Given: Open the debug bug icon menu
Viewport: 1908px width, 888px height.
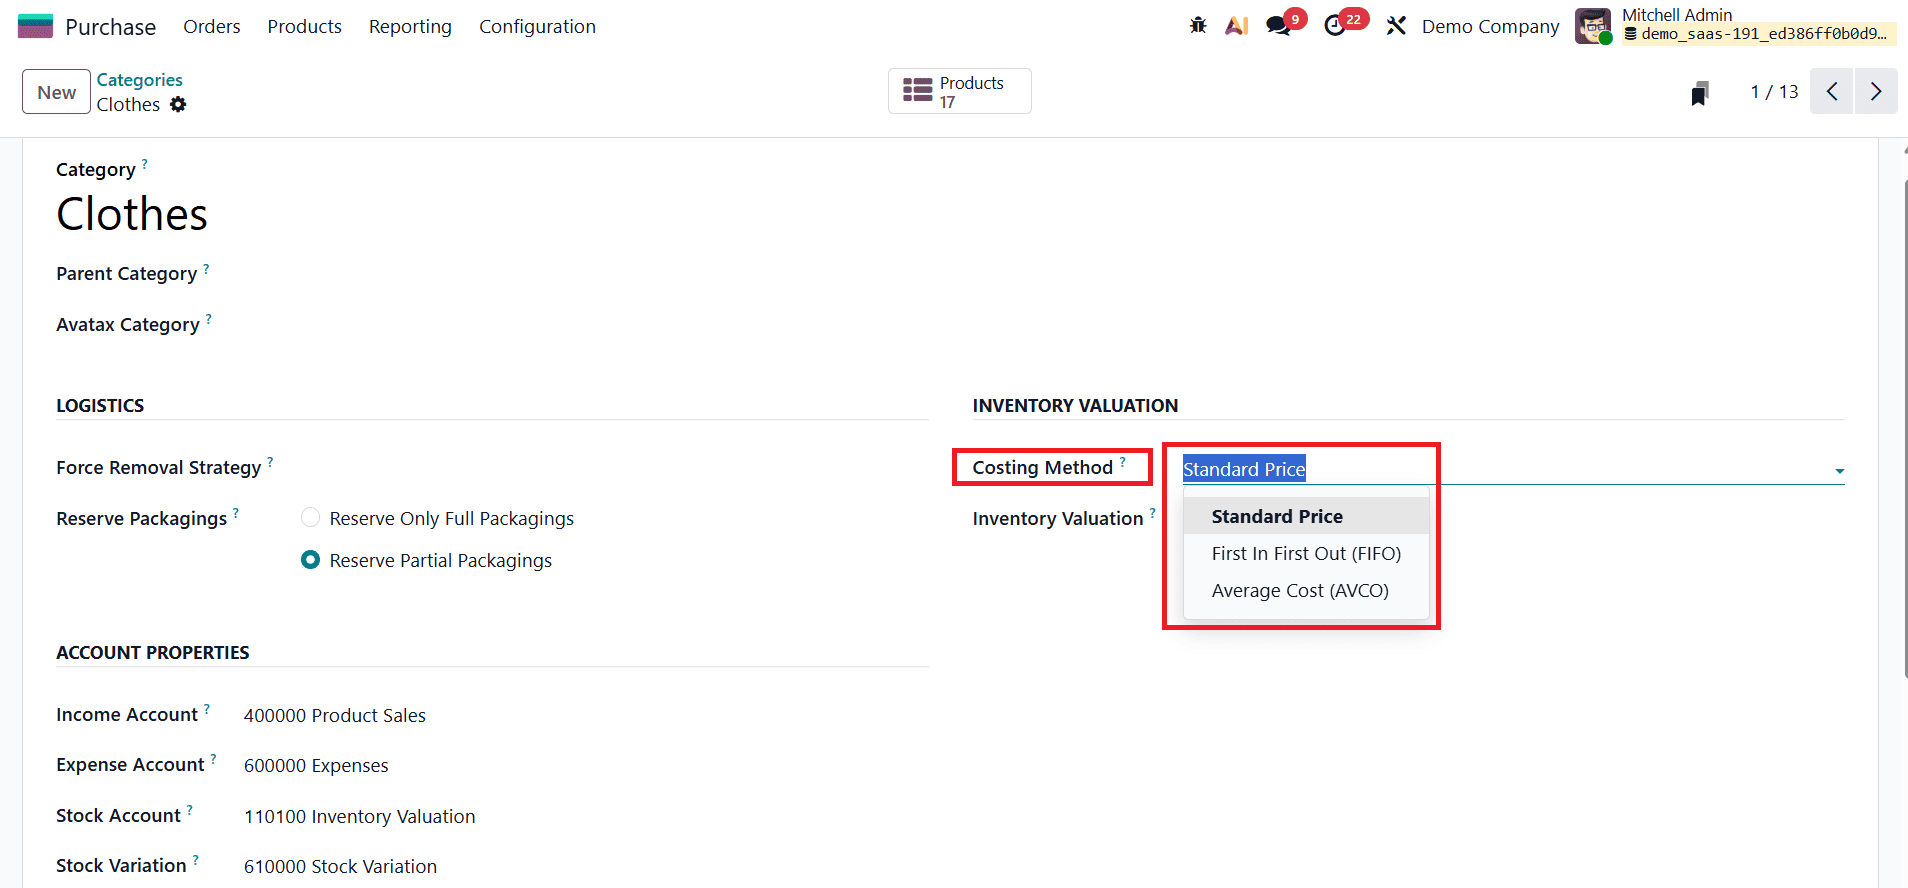Looking at the screenshot, I should pos(1198,26).
